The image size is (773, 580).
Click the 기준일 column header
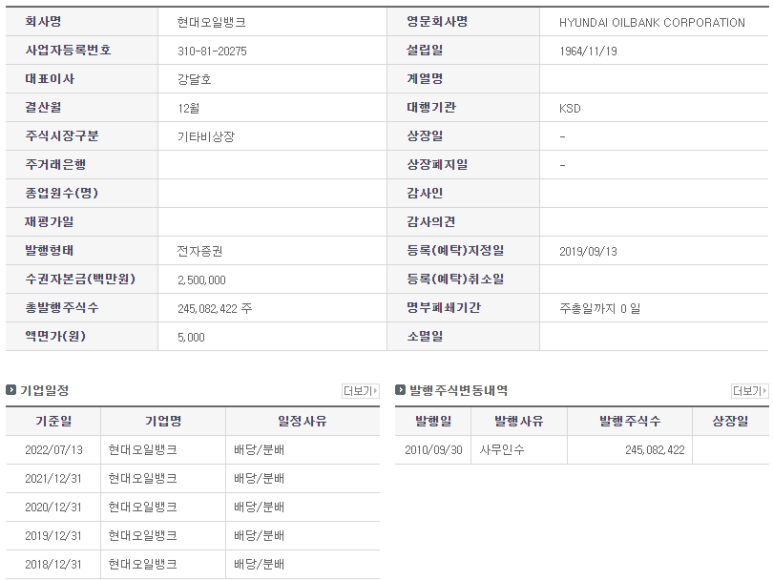[x=53, y=421]
